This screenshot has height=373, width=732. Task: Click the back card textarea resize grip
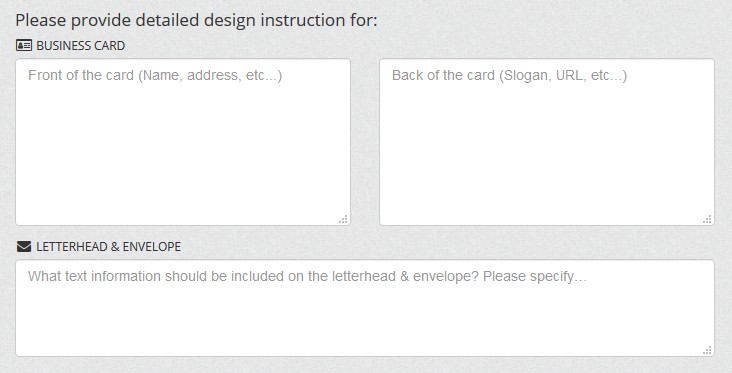(708, 219)
